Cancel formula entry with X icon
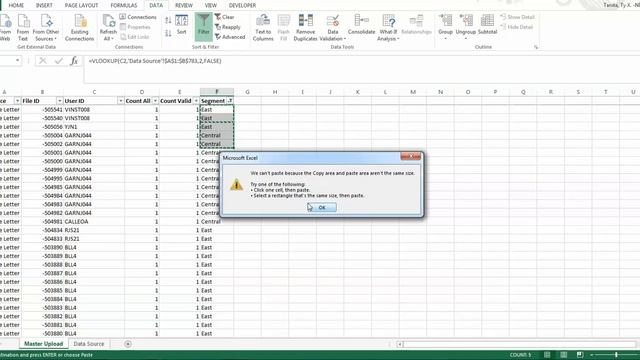Screen dimensions: 640x360 pos(42,61)
